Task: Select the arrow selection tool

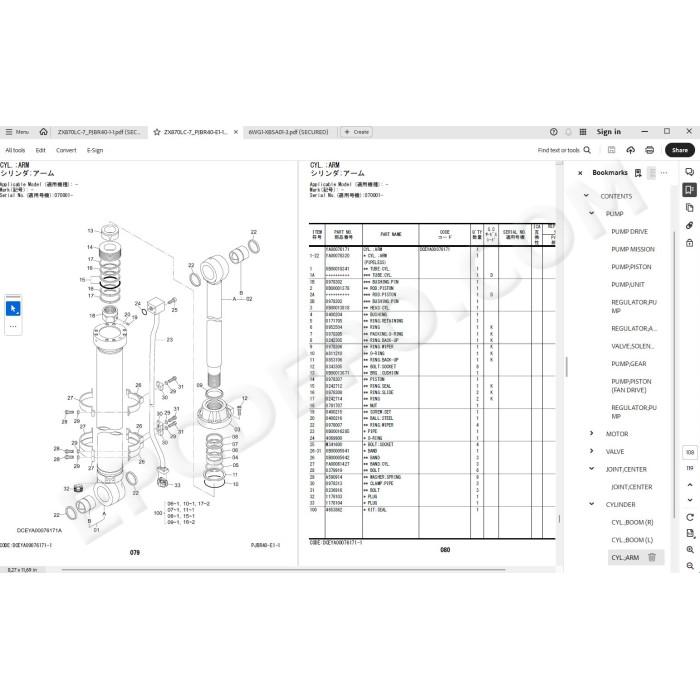Action: (x=13, y=308)
